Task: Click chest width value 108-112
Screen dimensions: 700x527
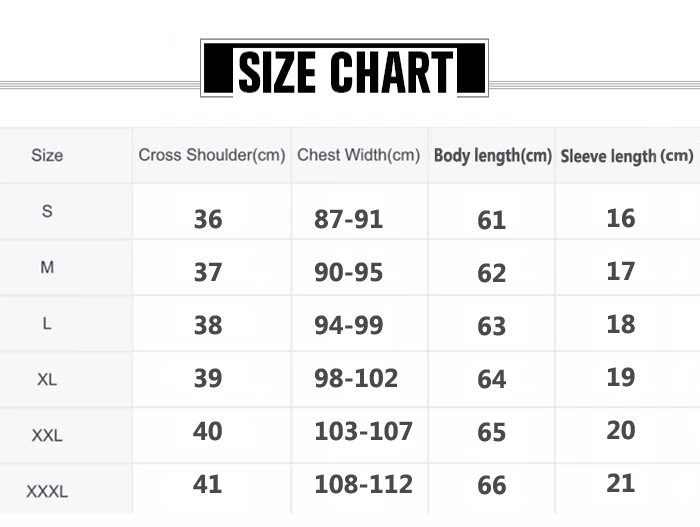Action: (363, 484)
